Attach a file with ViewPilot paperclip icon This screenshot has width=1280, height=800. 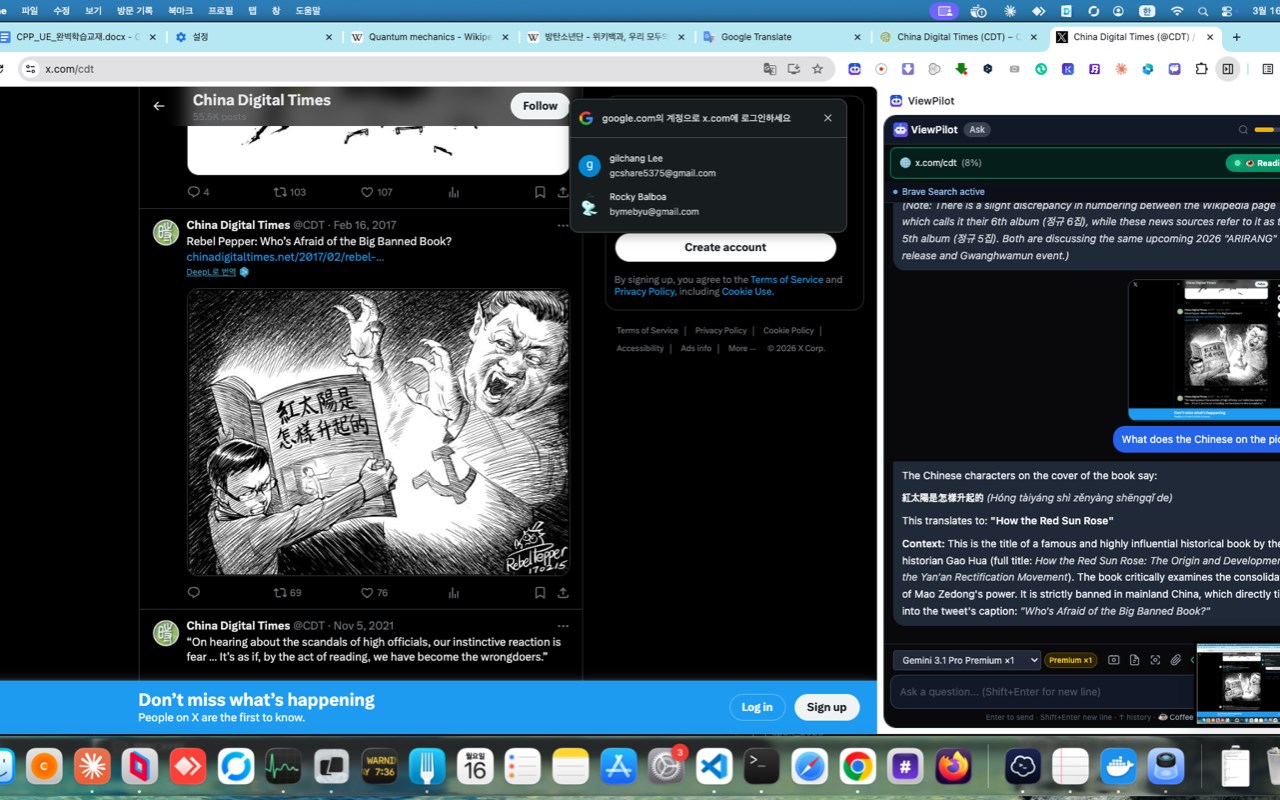(x=1176, y=660)
